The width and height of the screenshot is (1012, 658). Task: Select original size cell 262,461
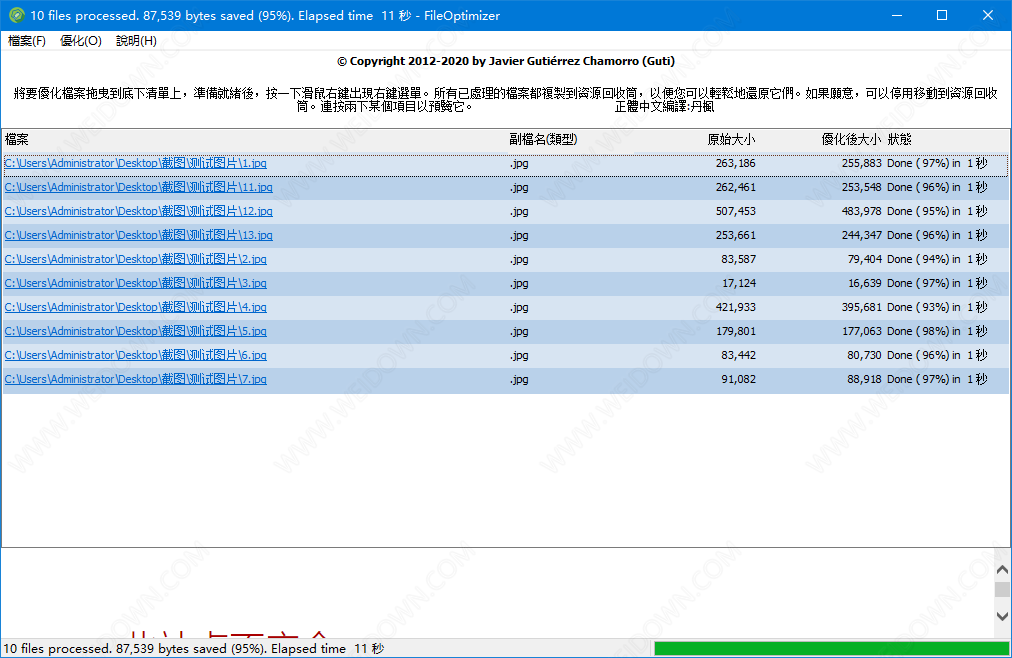(x=735, y=187)
